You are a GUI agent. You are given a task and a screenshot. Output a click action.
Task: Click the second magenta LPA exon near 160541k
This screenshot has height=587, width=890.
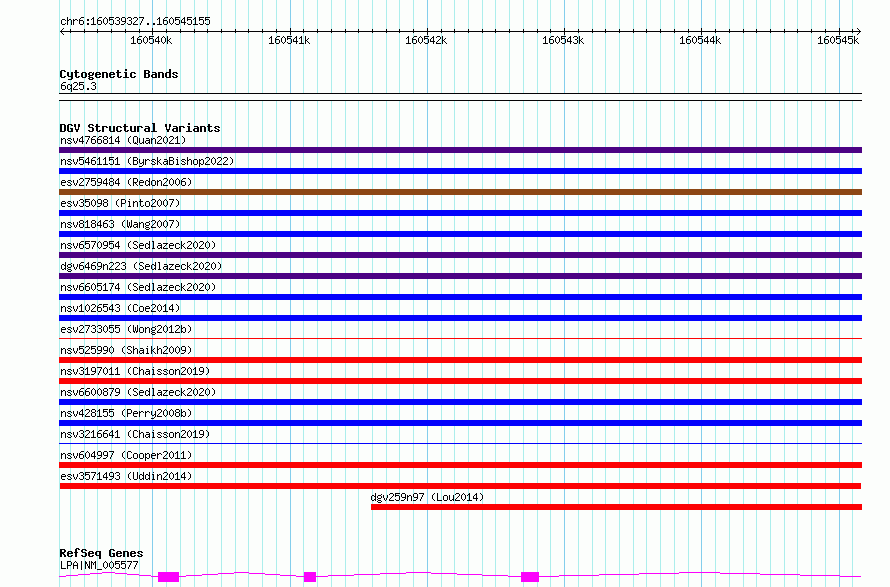pos(310,577)
